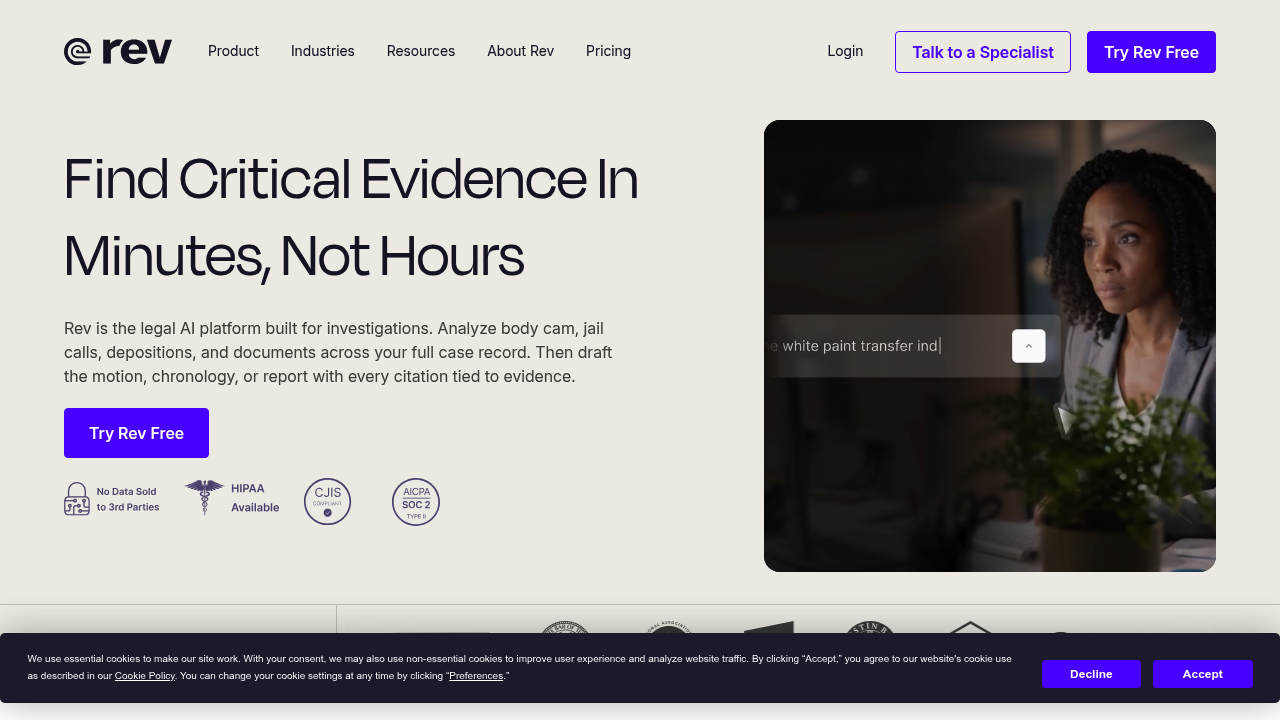1280x720 pixels.
Task: Click the HIPAA Available text
Action: click(x=255, y=498)
